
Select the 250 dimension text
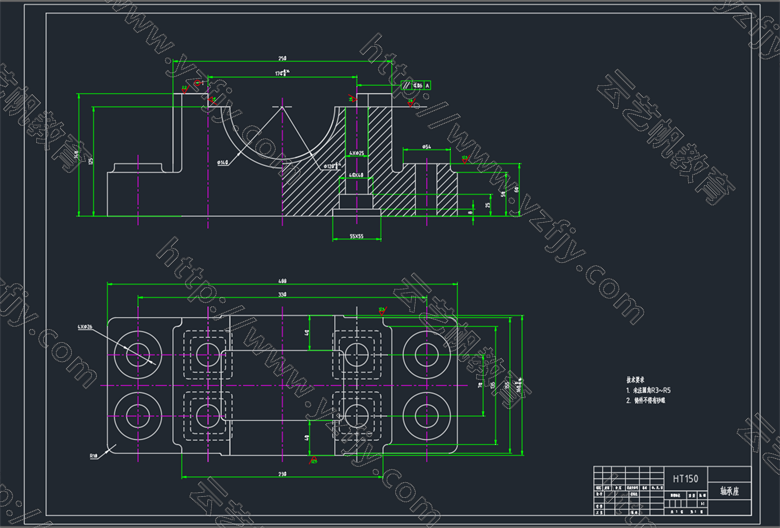(x=282, y=58)
